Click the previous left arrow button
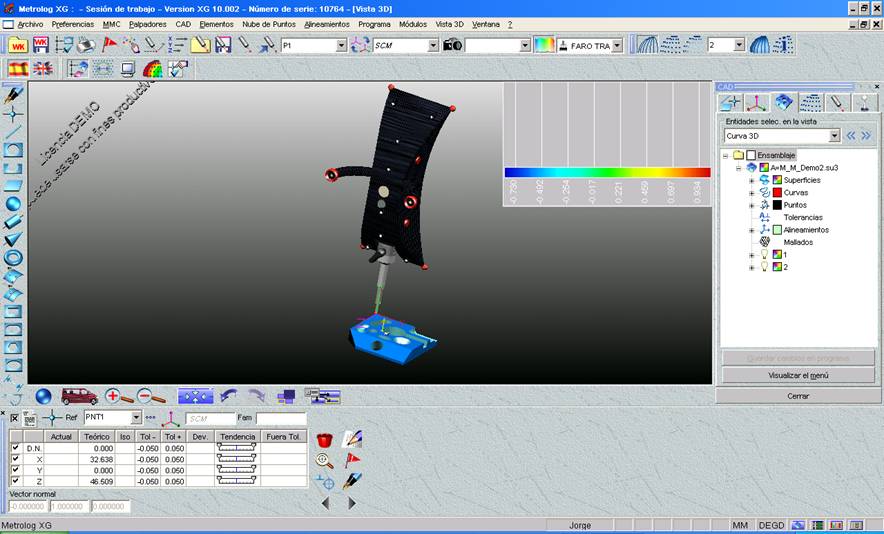 point(325,503)
